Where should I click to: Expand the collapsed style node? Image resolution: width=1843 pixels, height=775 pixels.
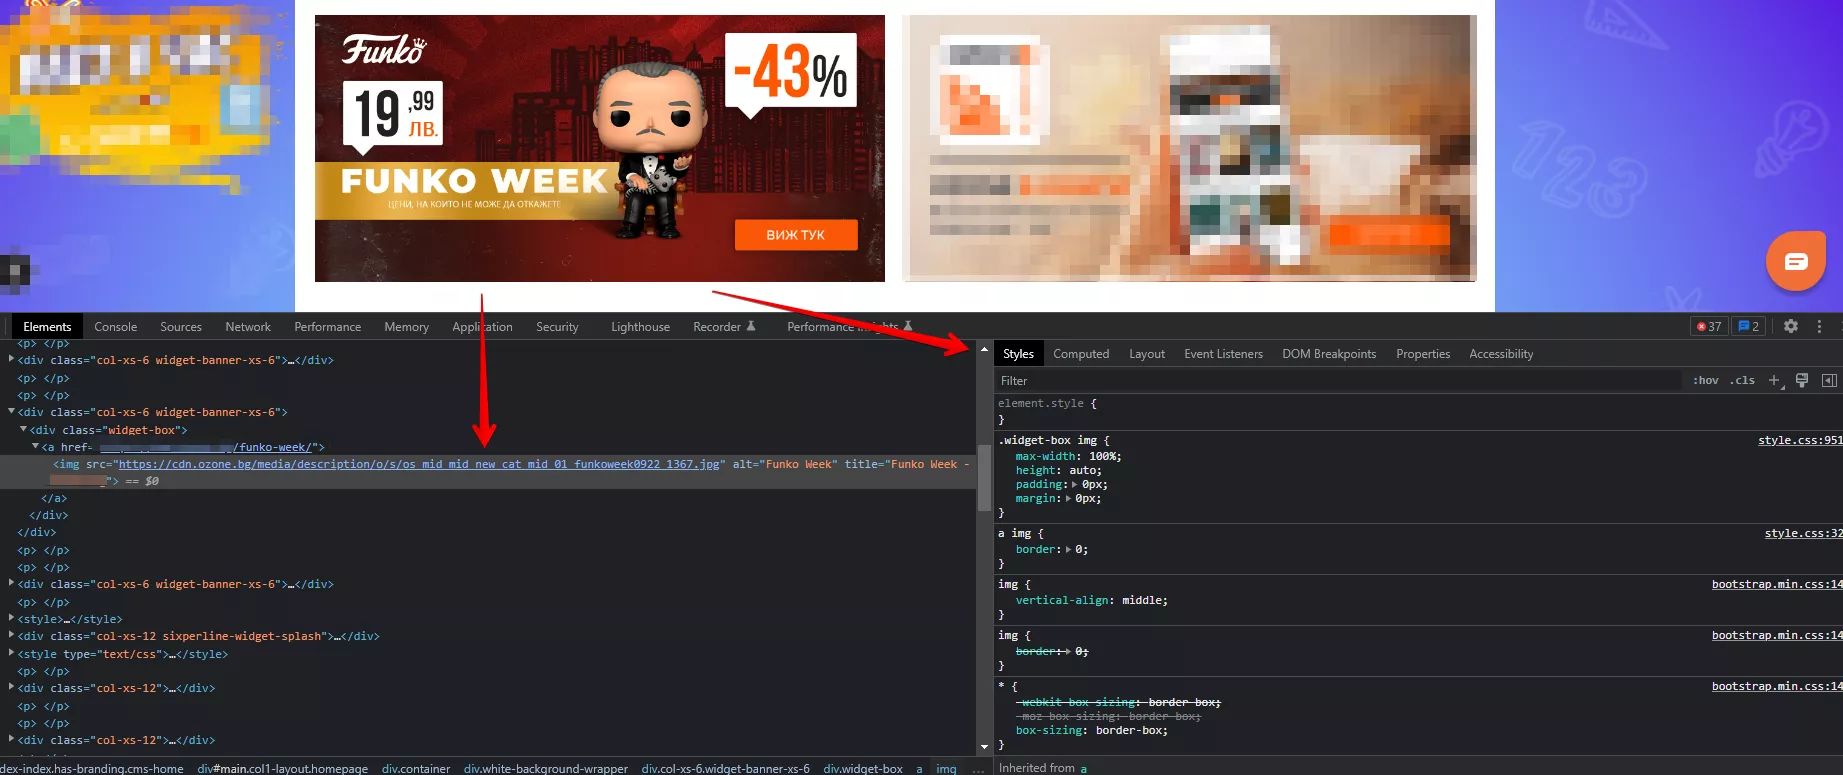[12, 618]
